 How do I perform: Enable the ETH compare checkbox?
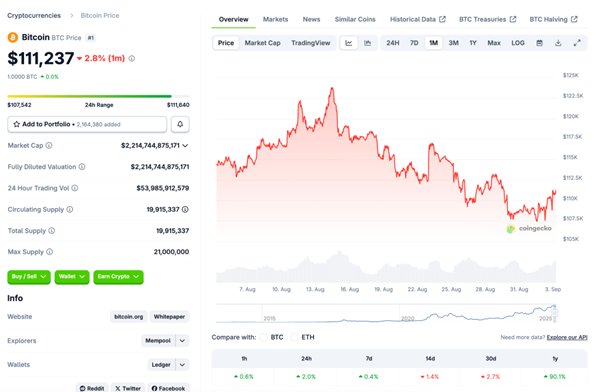tap(294, 337)
